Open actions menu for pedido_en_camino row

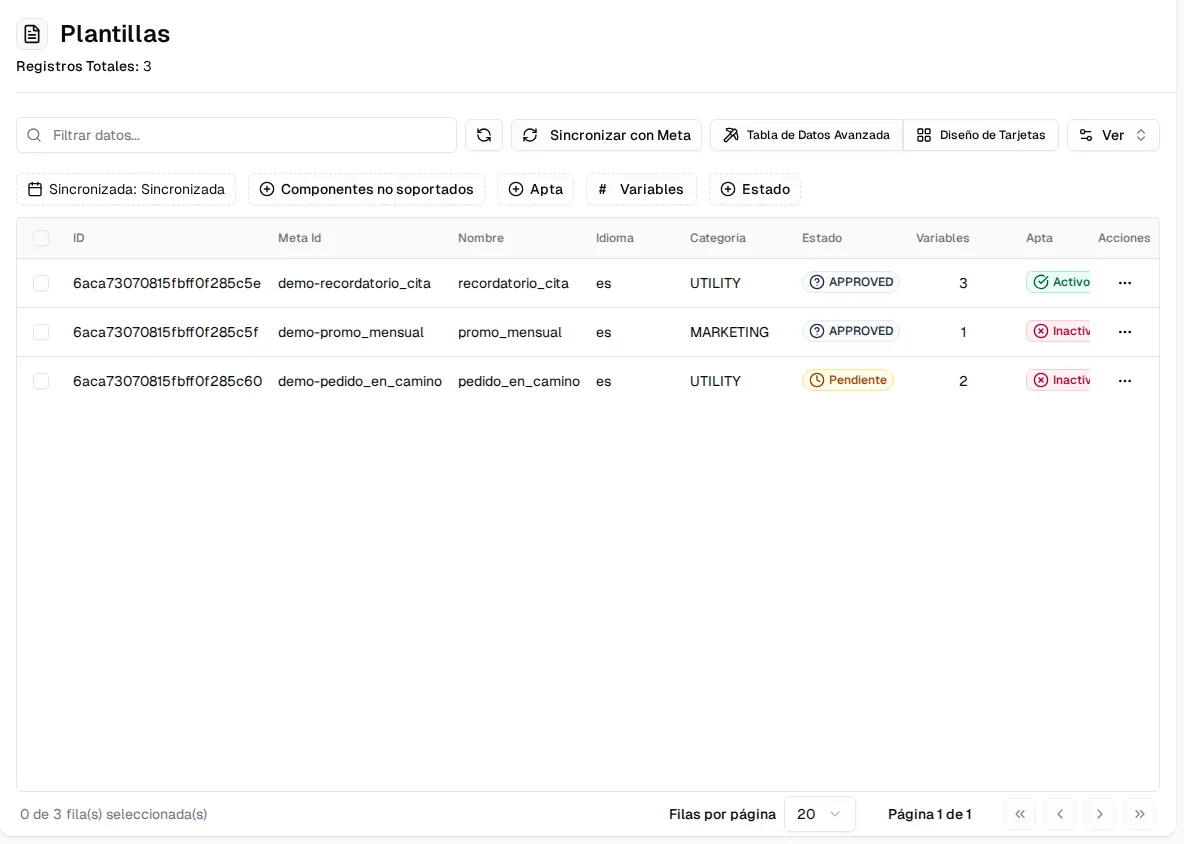coord(1124,381)
